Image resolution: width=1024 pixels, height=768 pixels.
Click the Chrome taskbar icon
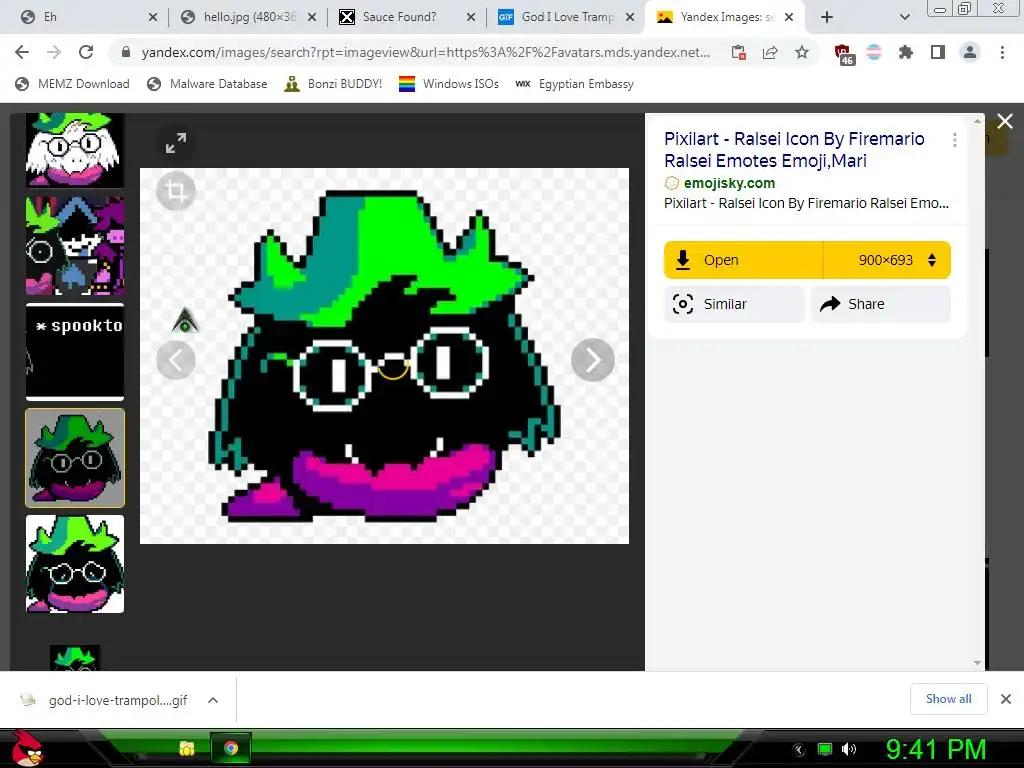click(231, 748)
